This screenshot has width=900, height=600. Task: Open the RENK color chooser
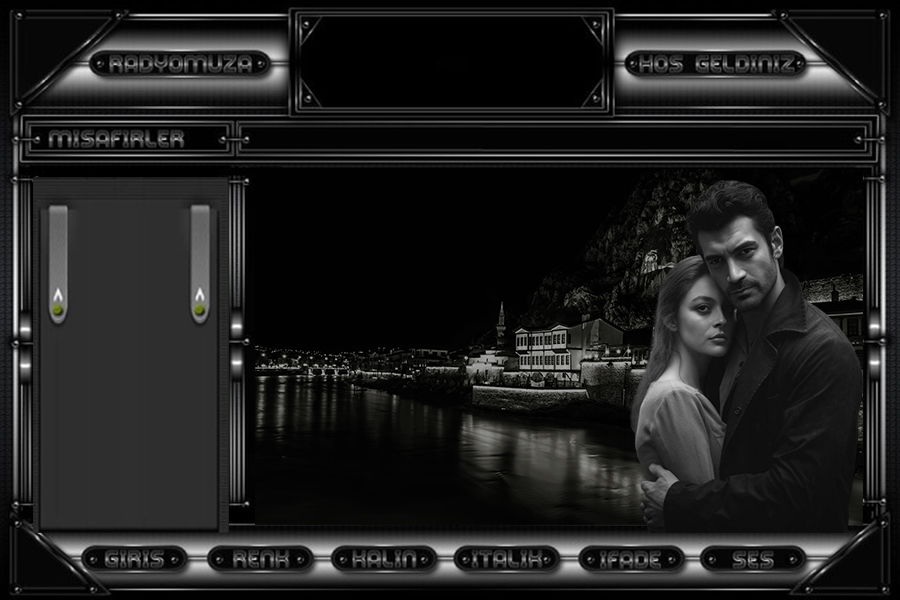(x=260, y=559)
